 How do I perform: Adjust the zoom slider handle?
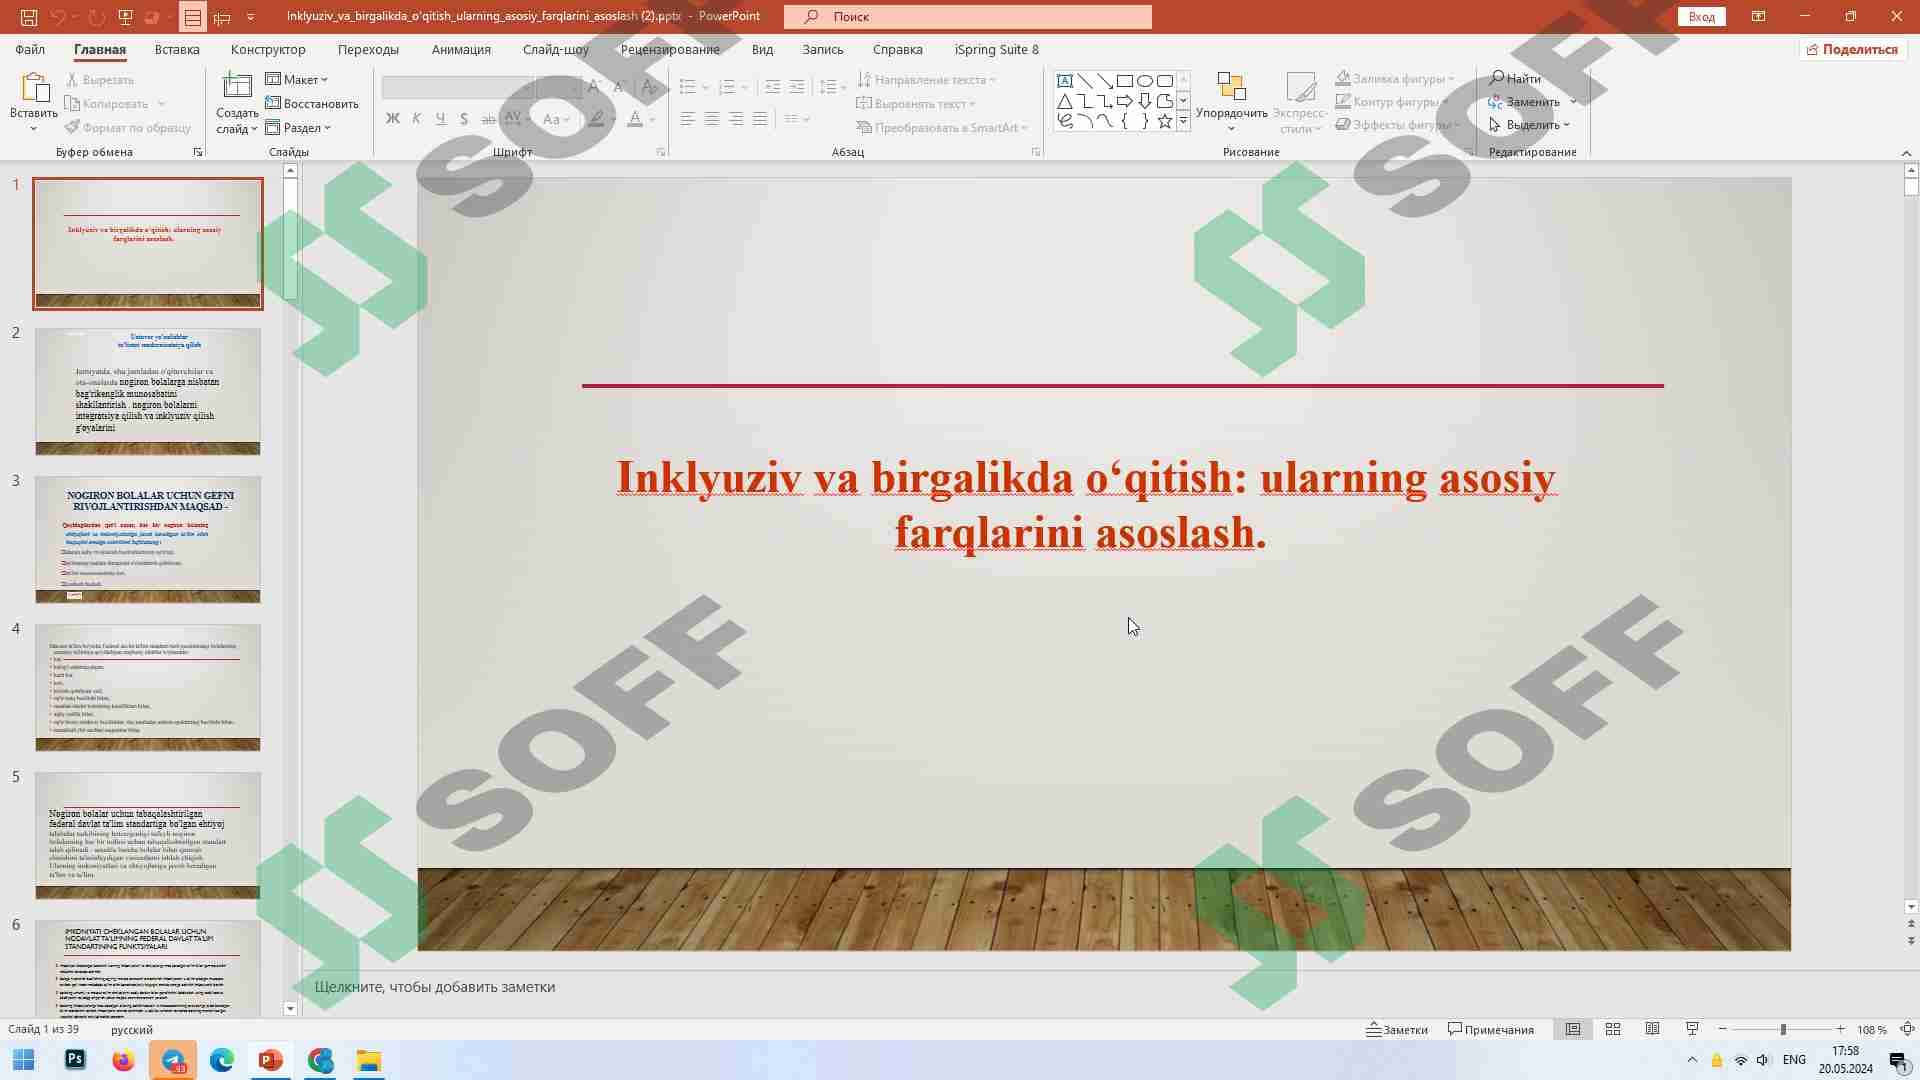tap(1783, 1029)
